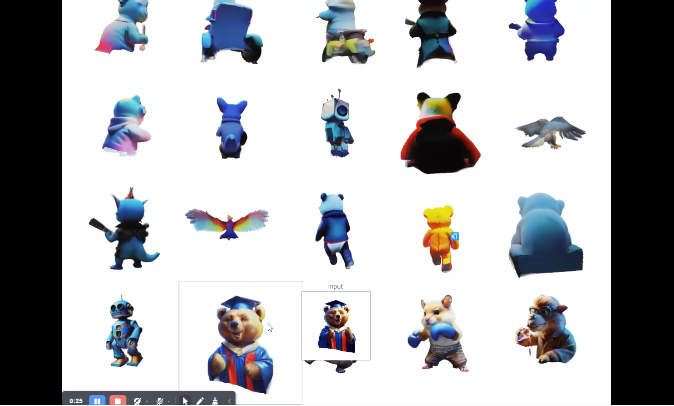Open the camera options dropdown arrow

point(147,402)
